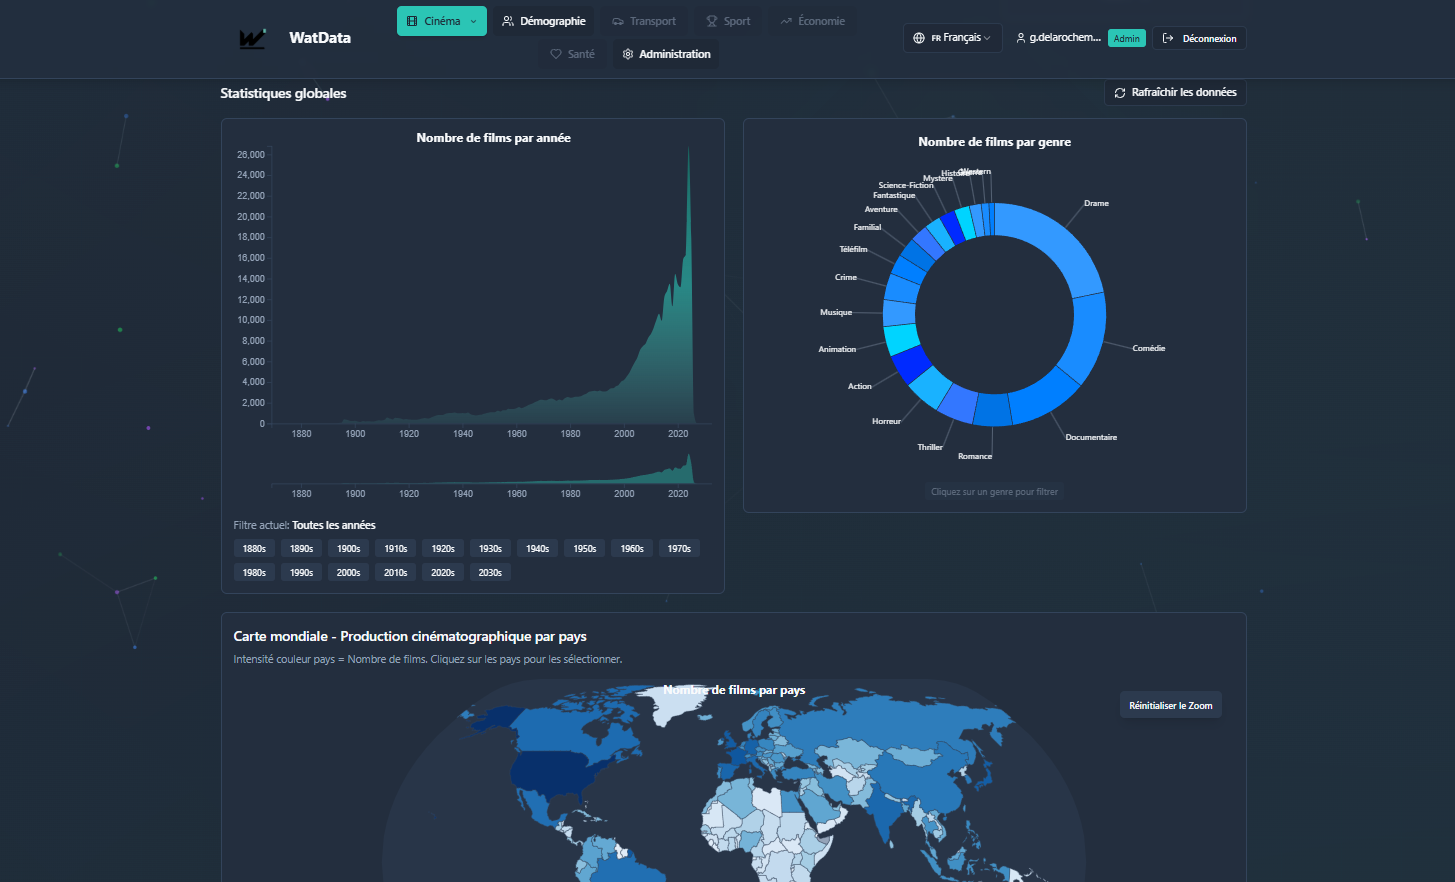Screen dimensions: 1455x882
Task: Click the Romance genre label
Action: pos(975,456)
